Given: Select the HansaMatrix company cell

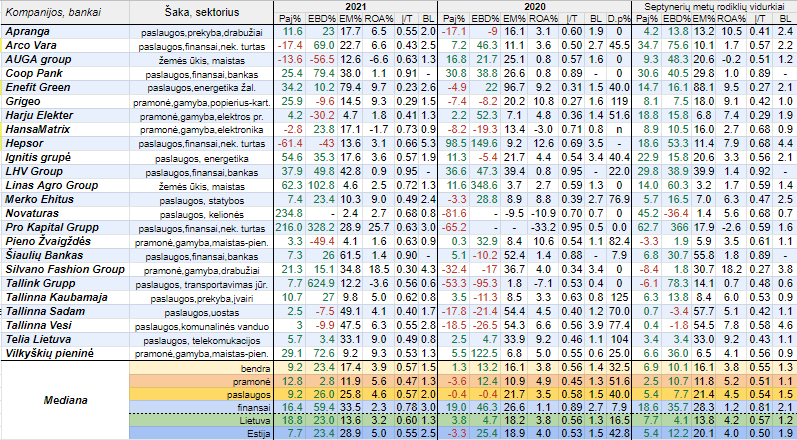Looking at the screenshot, I should click(65, 130).
